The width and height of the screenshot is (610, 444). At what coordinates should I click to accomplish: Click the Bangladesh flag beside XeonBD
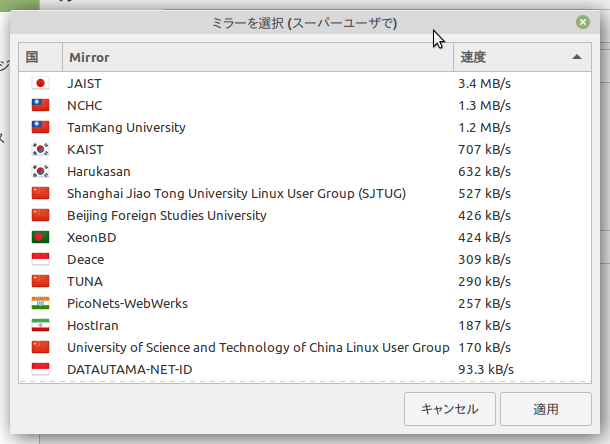click(40, 237)
